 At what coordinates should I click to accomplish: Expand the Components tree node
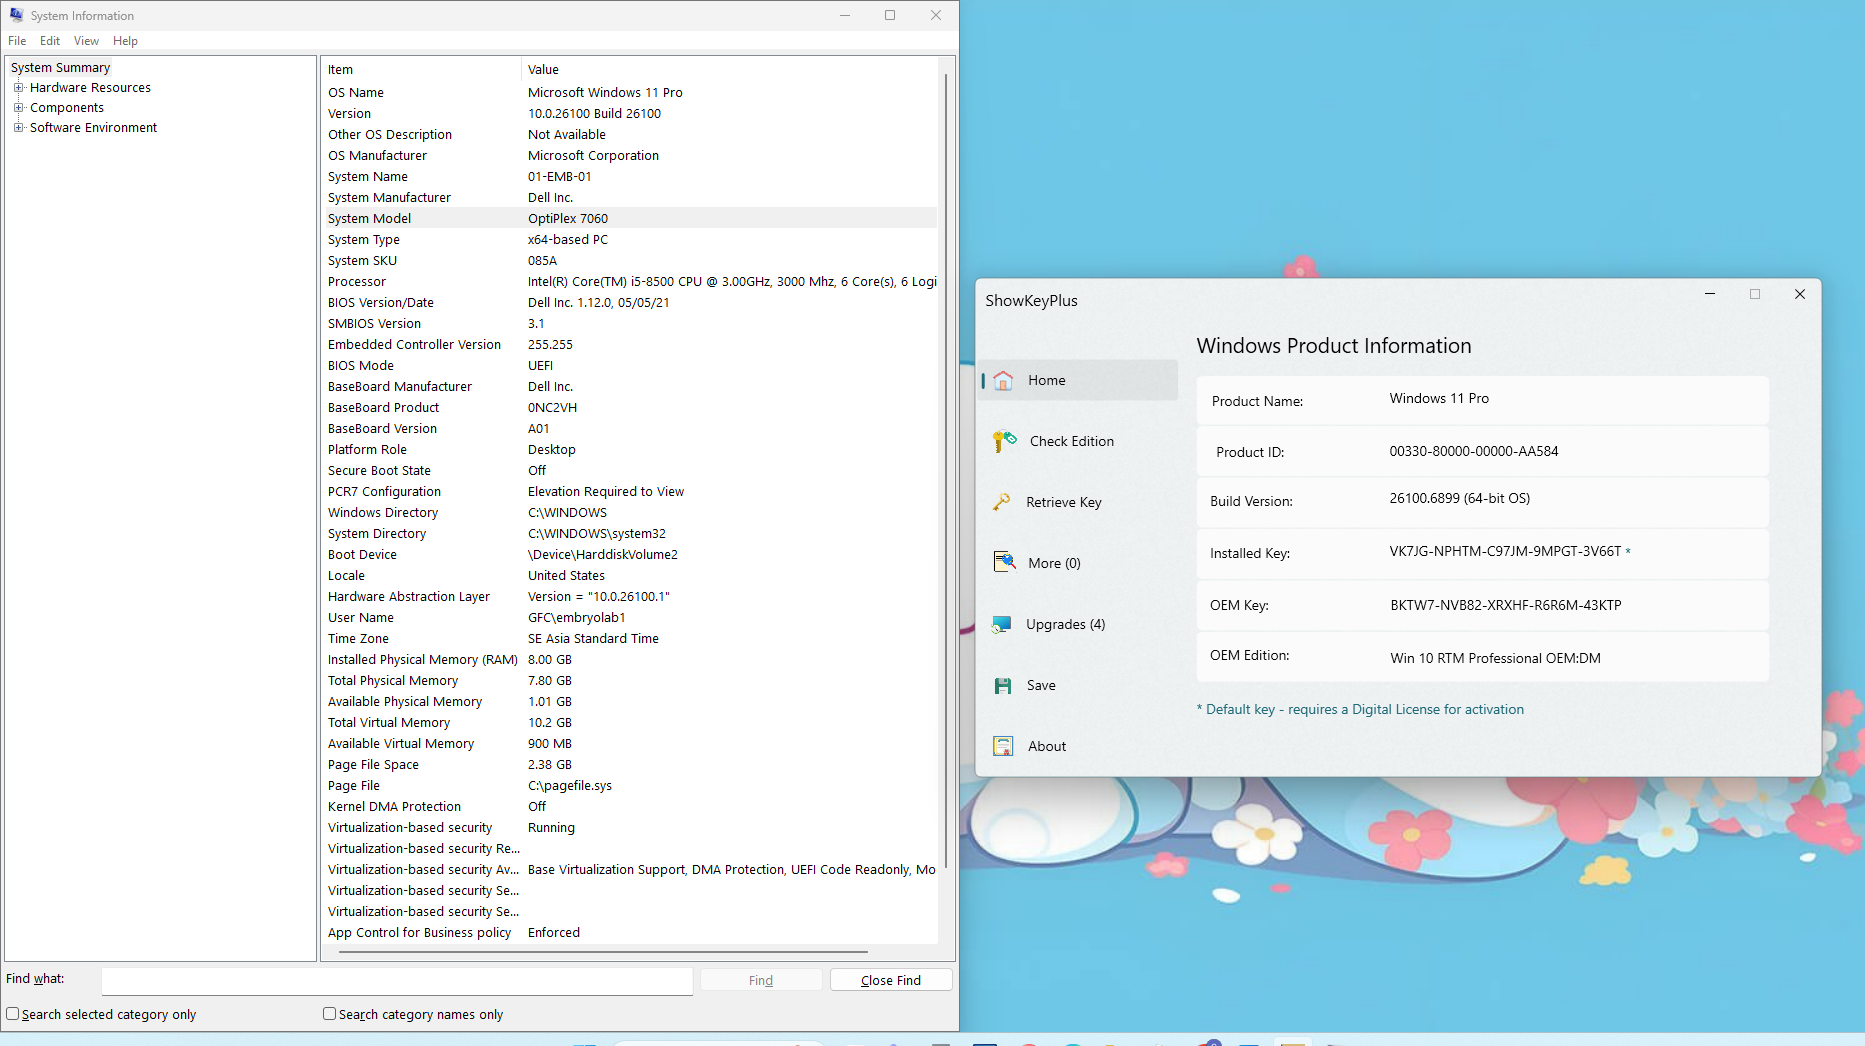[x=18, y=108]
